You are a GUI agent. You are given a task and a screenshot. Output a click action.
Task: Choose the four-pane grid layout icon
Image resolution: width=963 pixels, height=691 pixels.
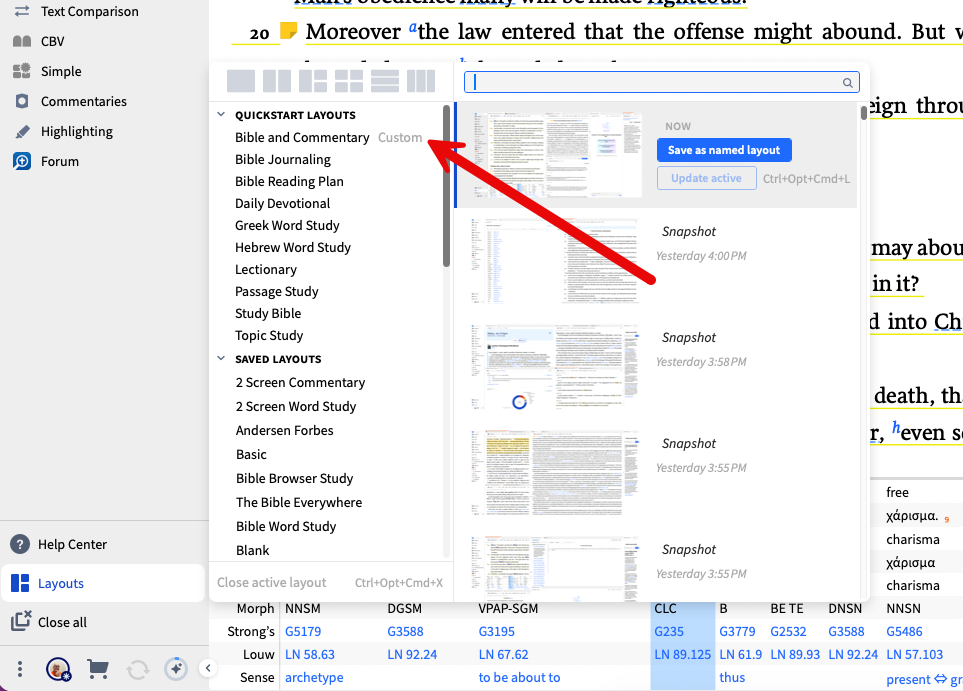[349, 81]
